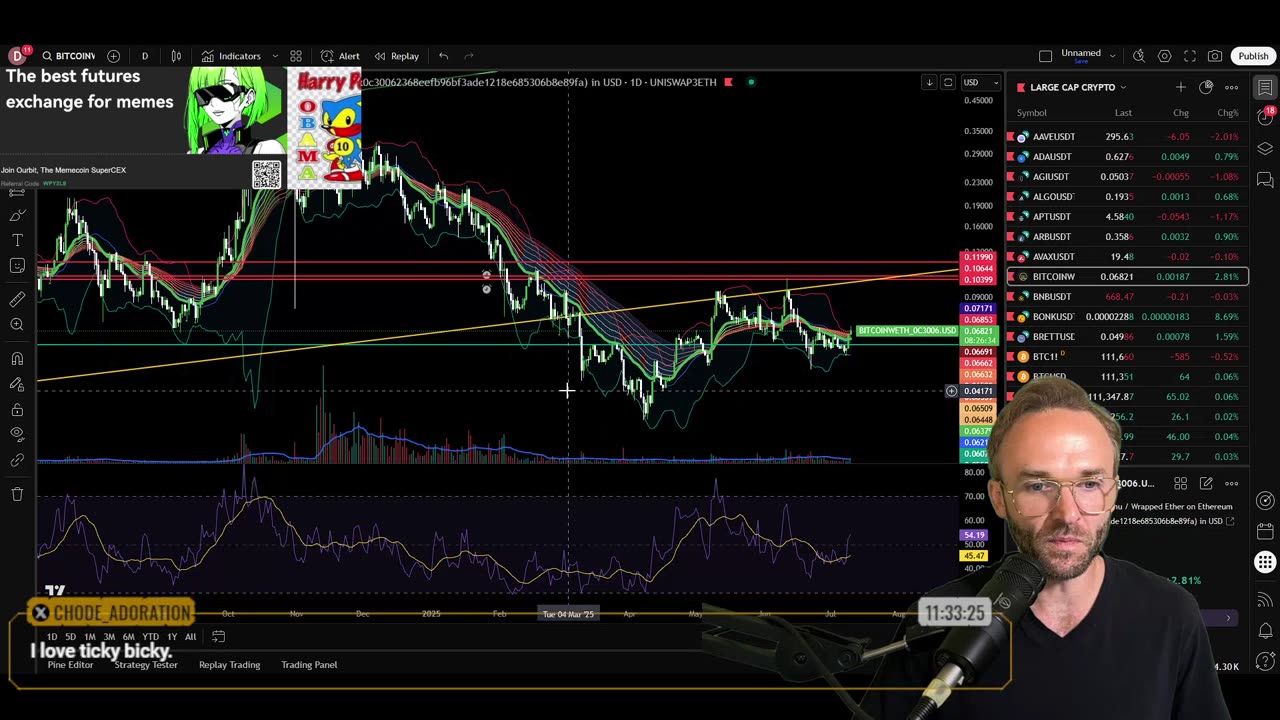1280x720 pixels.
Task: Toggle the loop-arrows scale button near USD
Action: point(948,82)
